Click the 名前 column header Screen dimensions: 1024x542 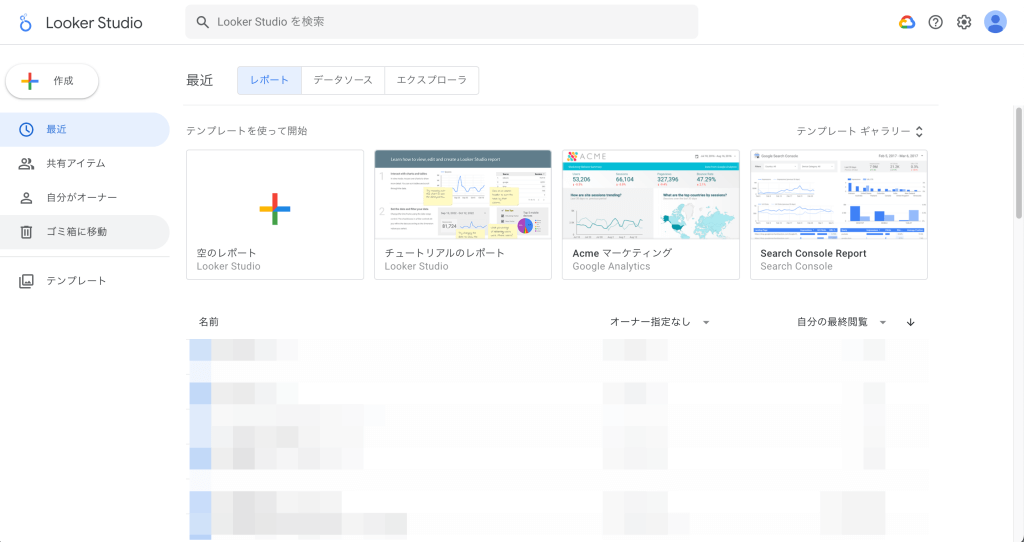click(209, 322)
